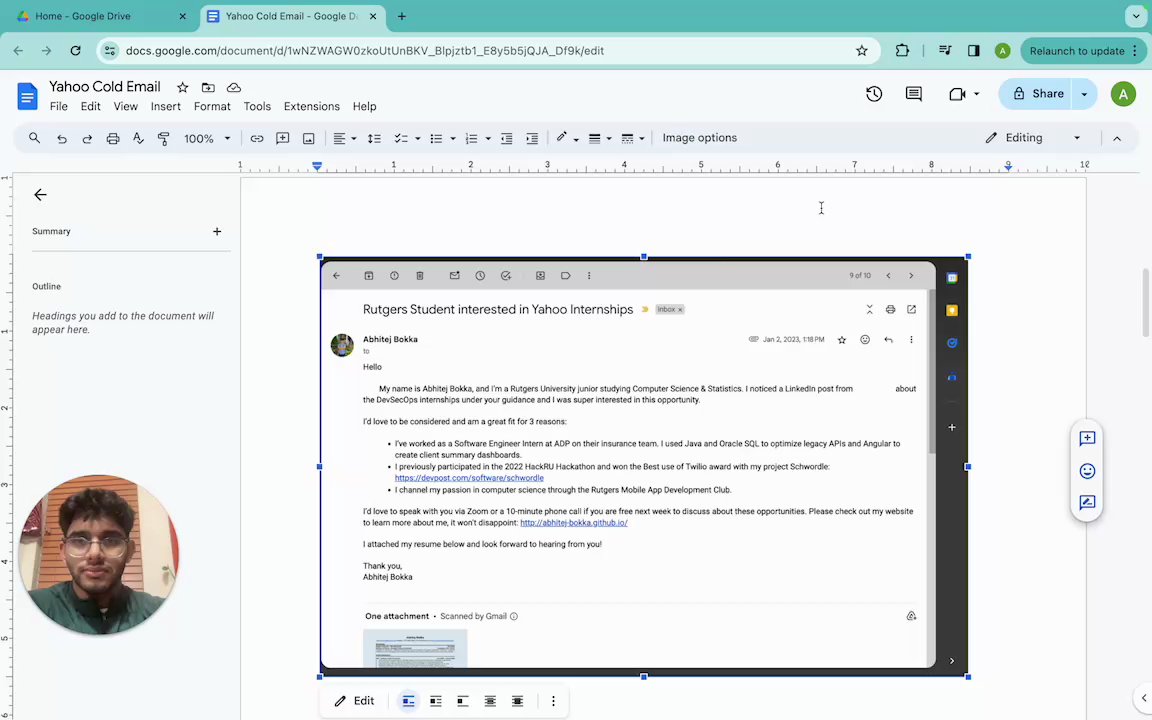
Task: Open Chrome extensions puzzle icon
Action: tap(902, 51)
